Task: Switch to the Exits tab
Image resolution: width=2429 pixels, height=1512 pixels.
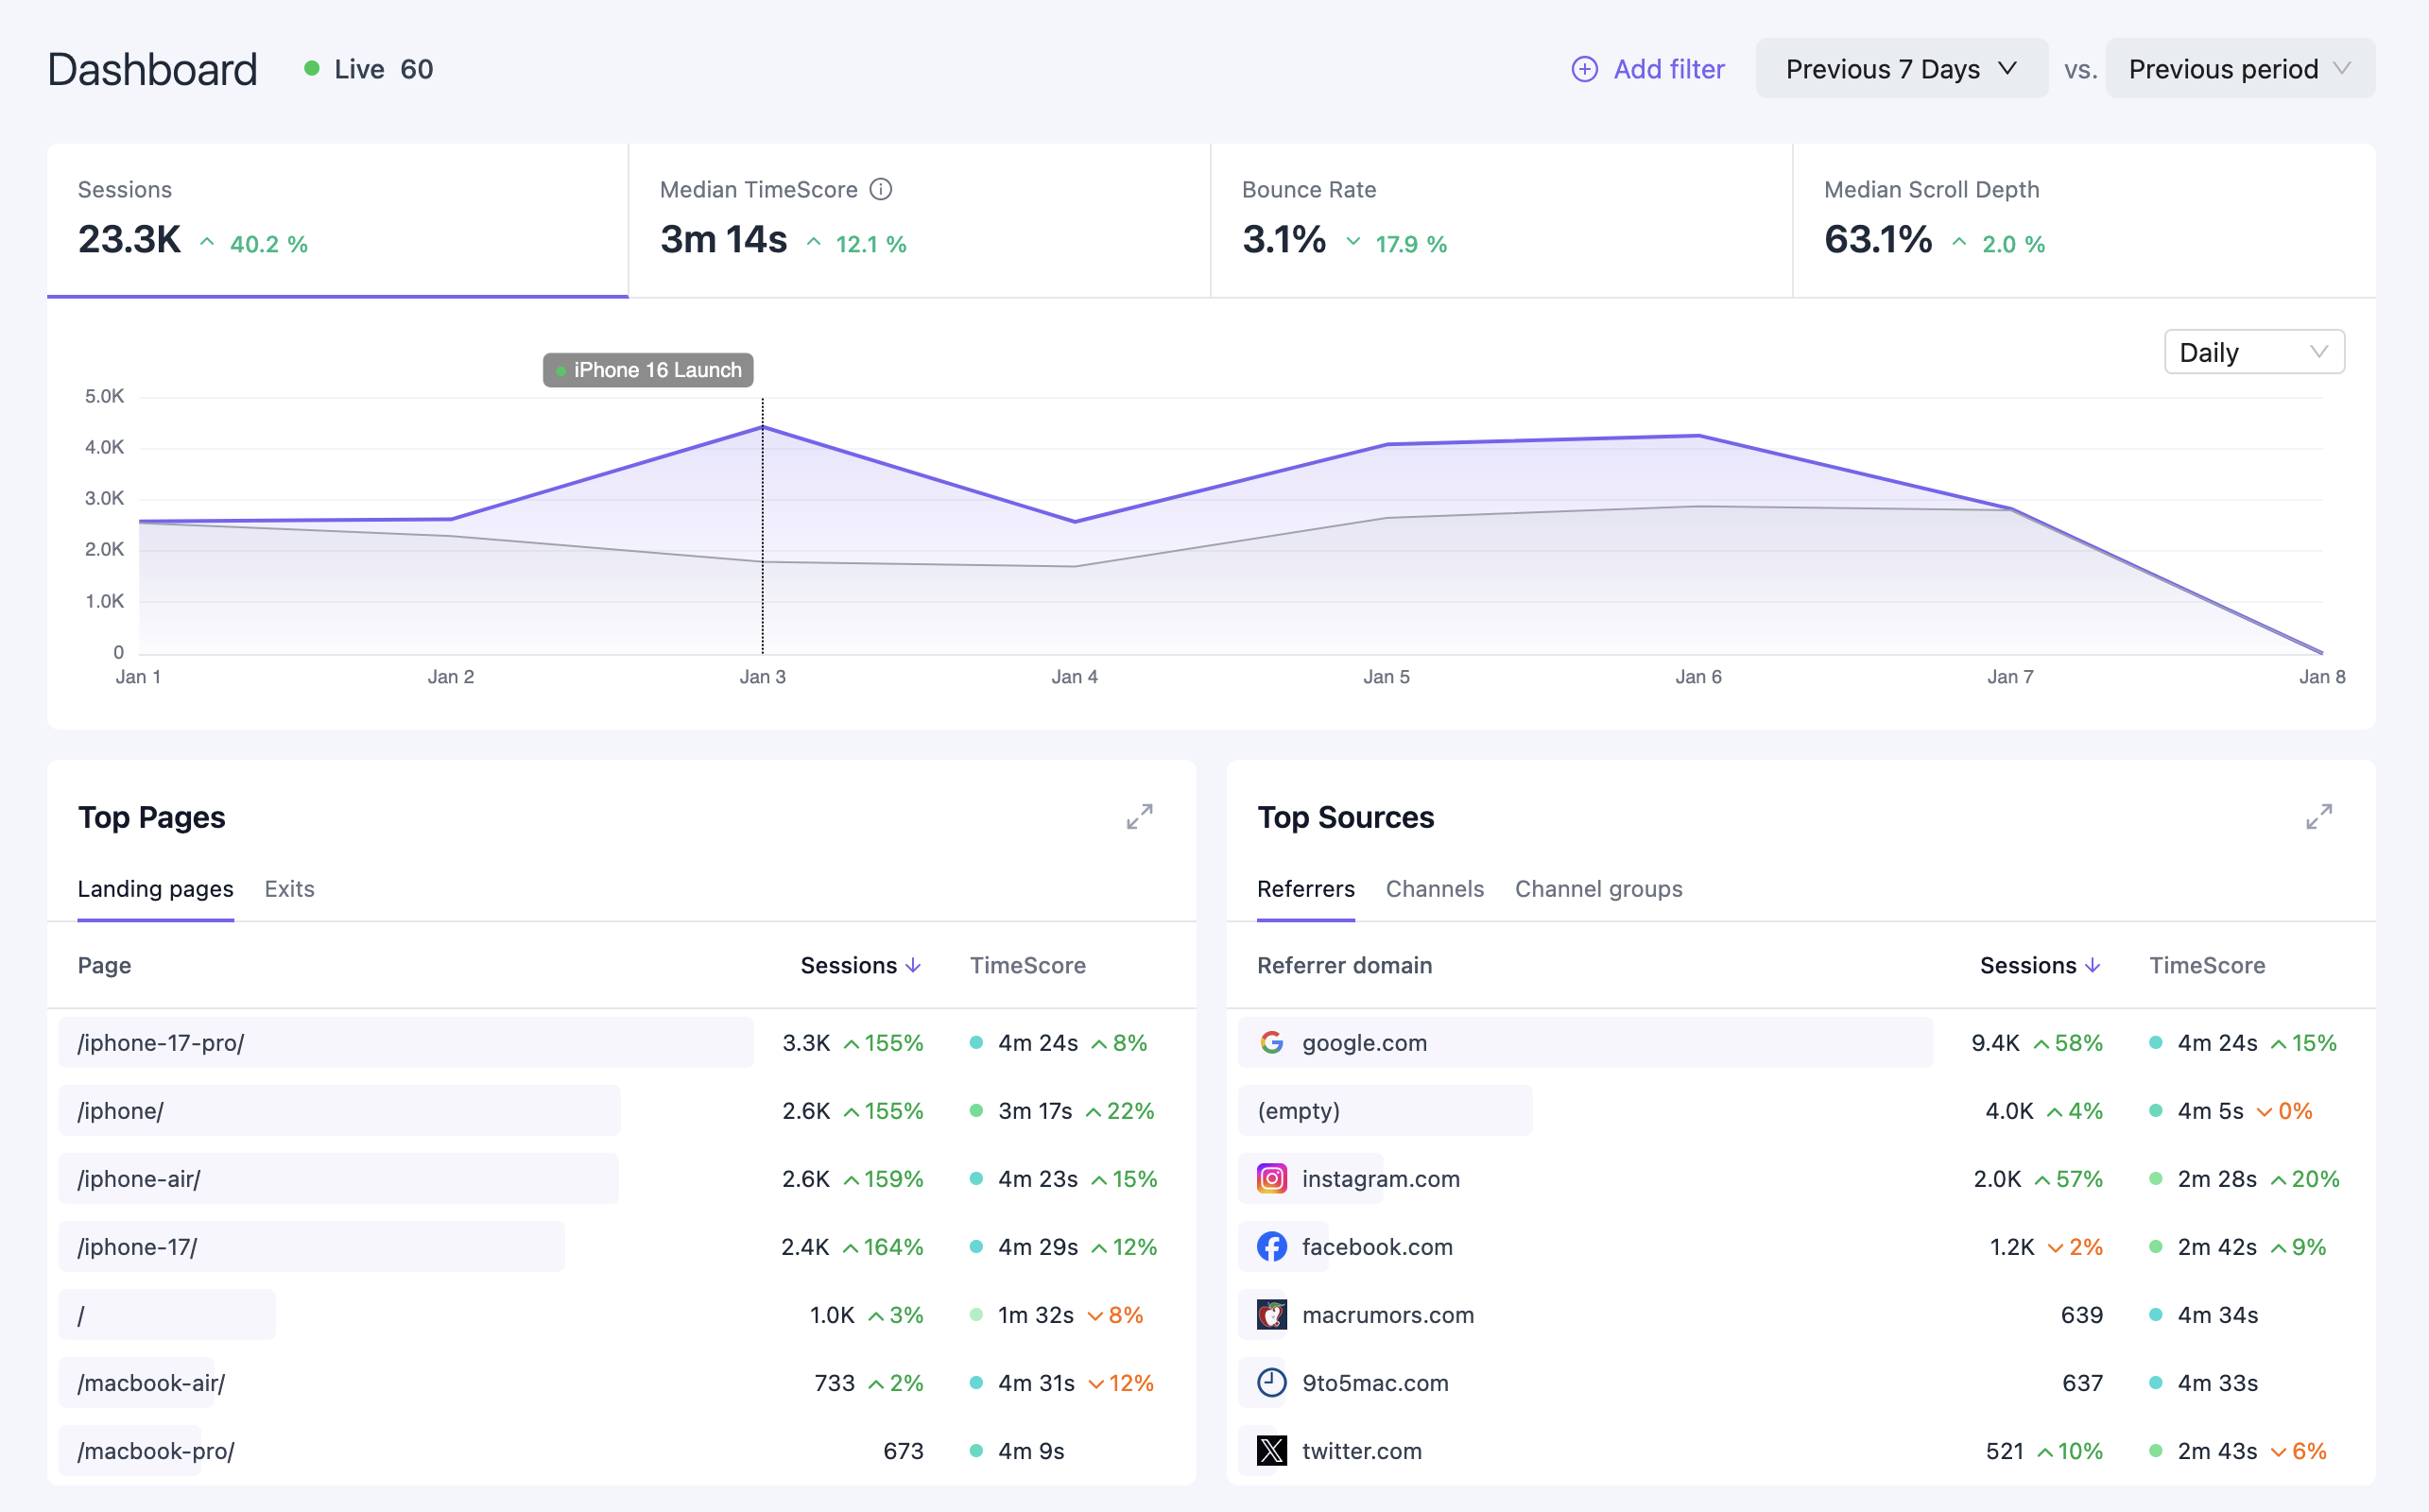Action: (289, 889)
